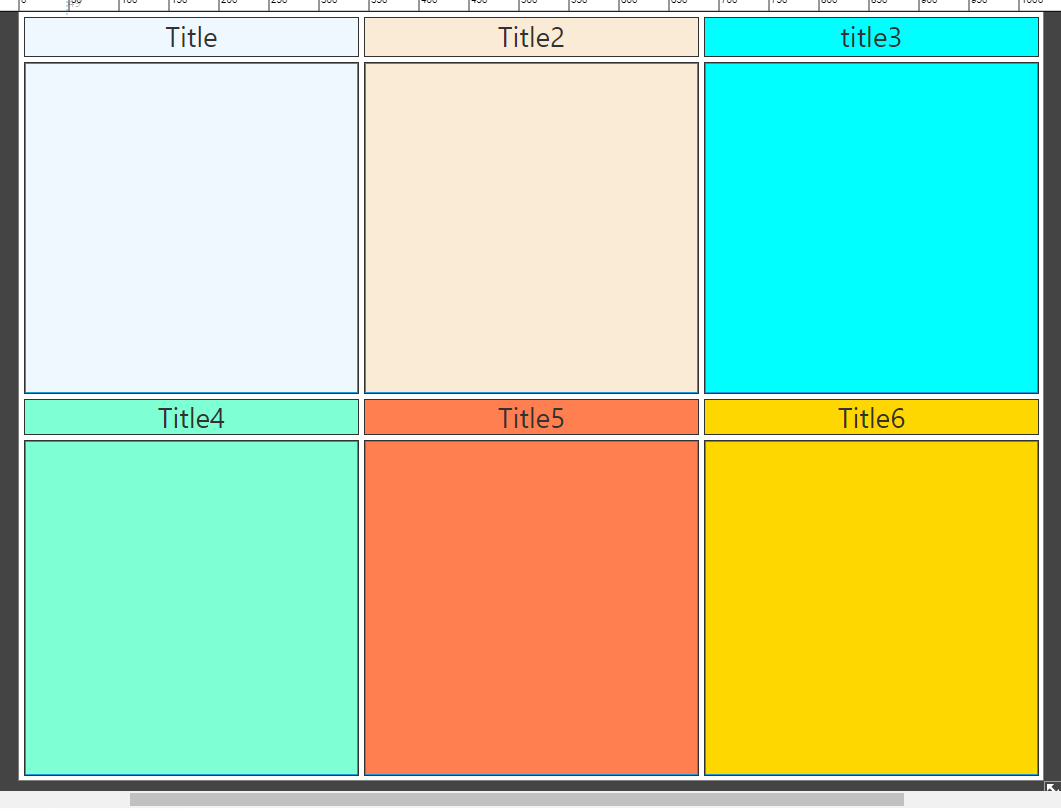
Task: Select the "Title6" panel header
Action: pyautogui.click(x=871, y=417)
